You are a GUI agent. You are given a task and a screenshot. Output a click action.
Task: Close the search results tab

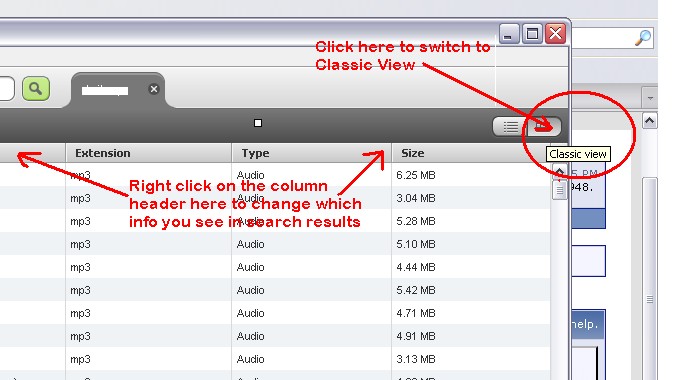tap(154, 89)
